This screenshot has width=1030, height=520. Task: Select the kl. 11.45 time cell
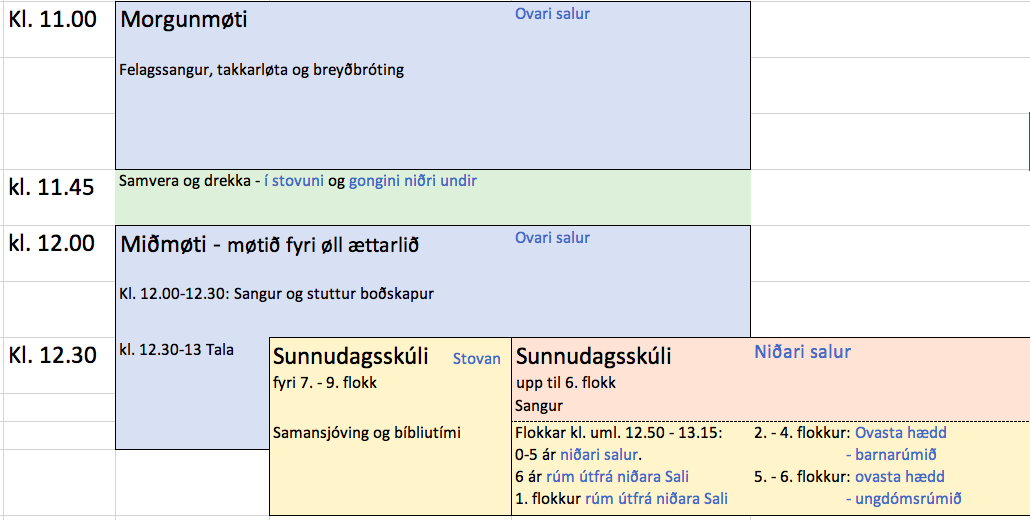(x=52, y=188)
